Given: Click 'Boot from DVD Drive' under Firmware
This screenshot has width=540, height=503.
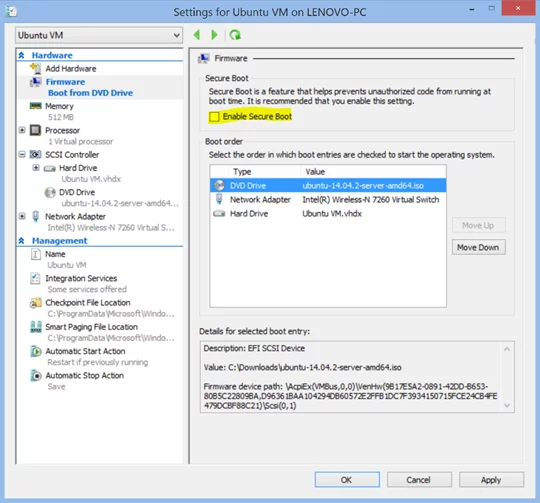Looking at the screenshot, I should [90, 93].
